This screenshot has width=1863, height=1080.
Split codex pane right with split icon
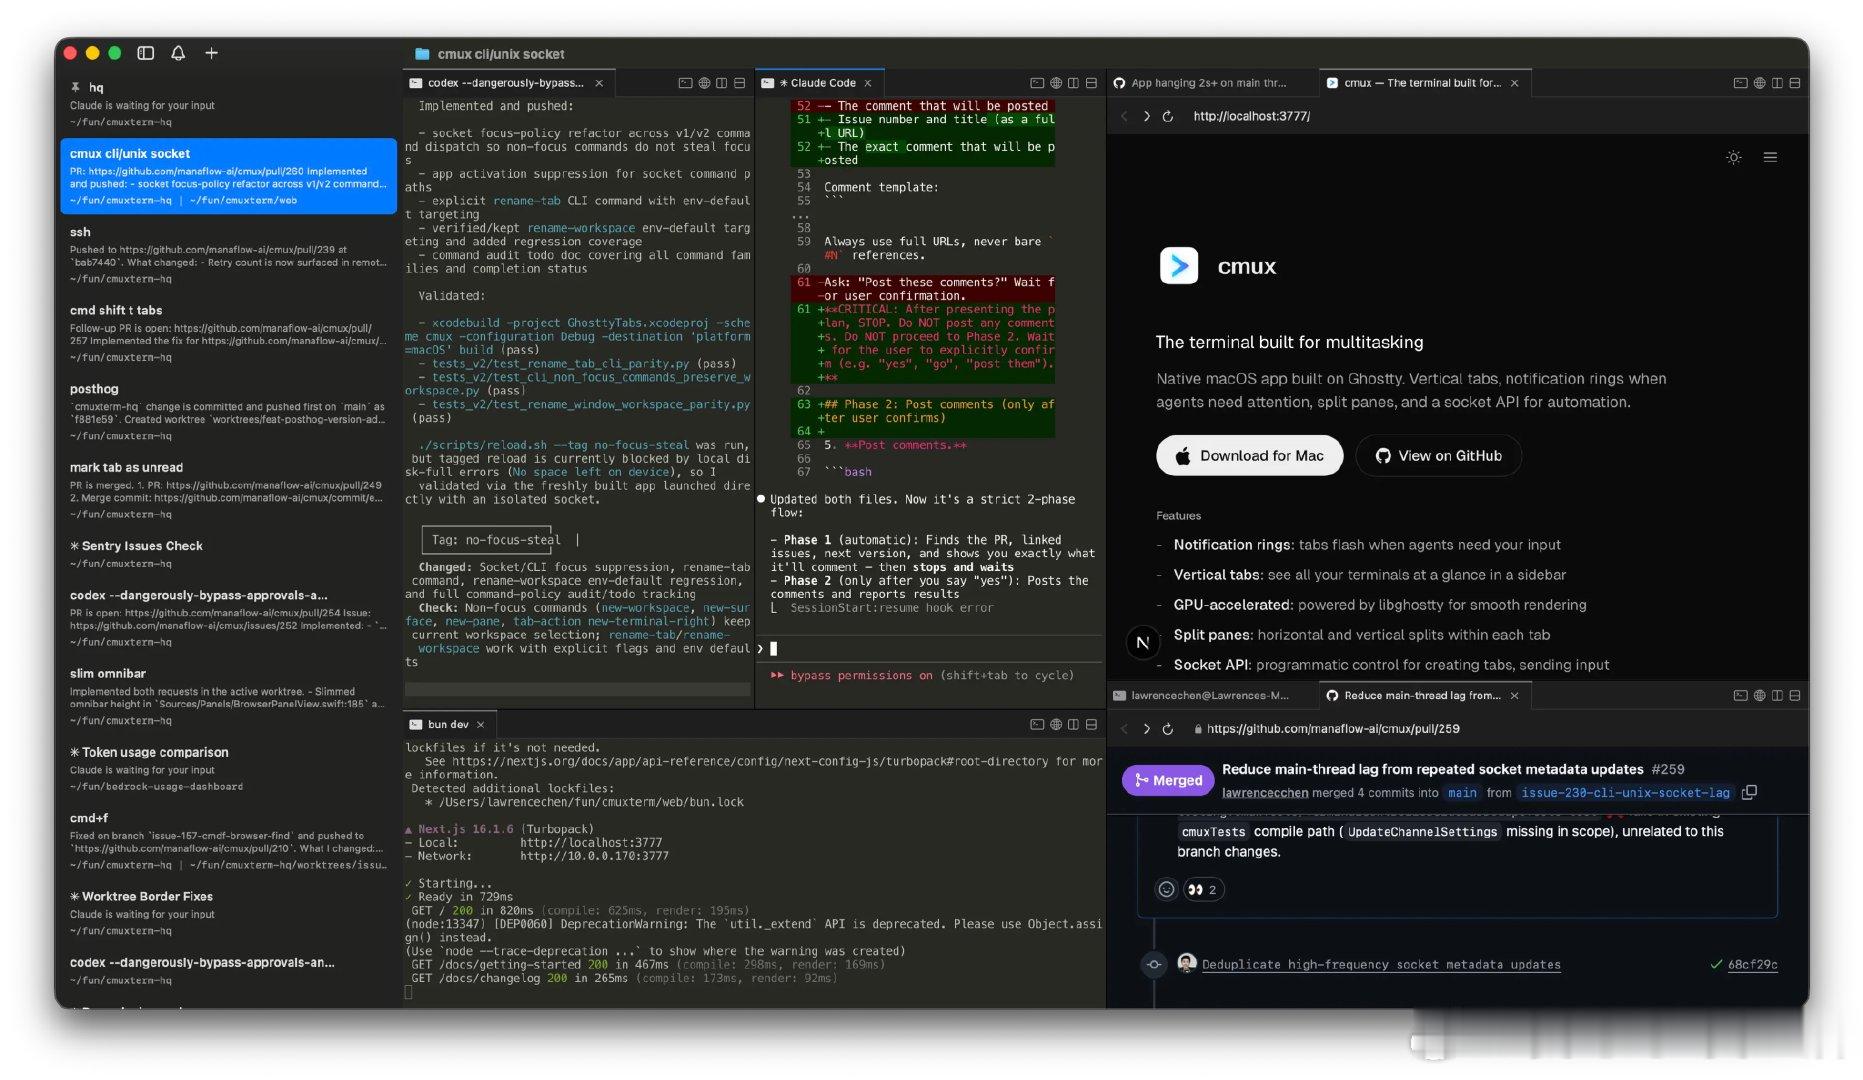tap(721, 83)
